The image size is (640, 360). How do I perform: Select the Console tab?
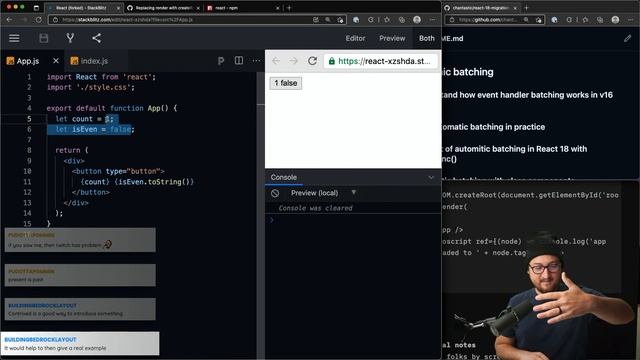click(284, 177)
